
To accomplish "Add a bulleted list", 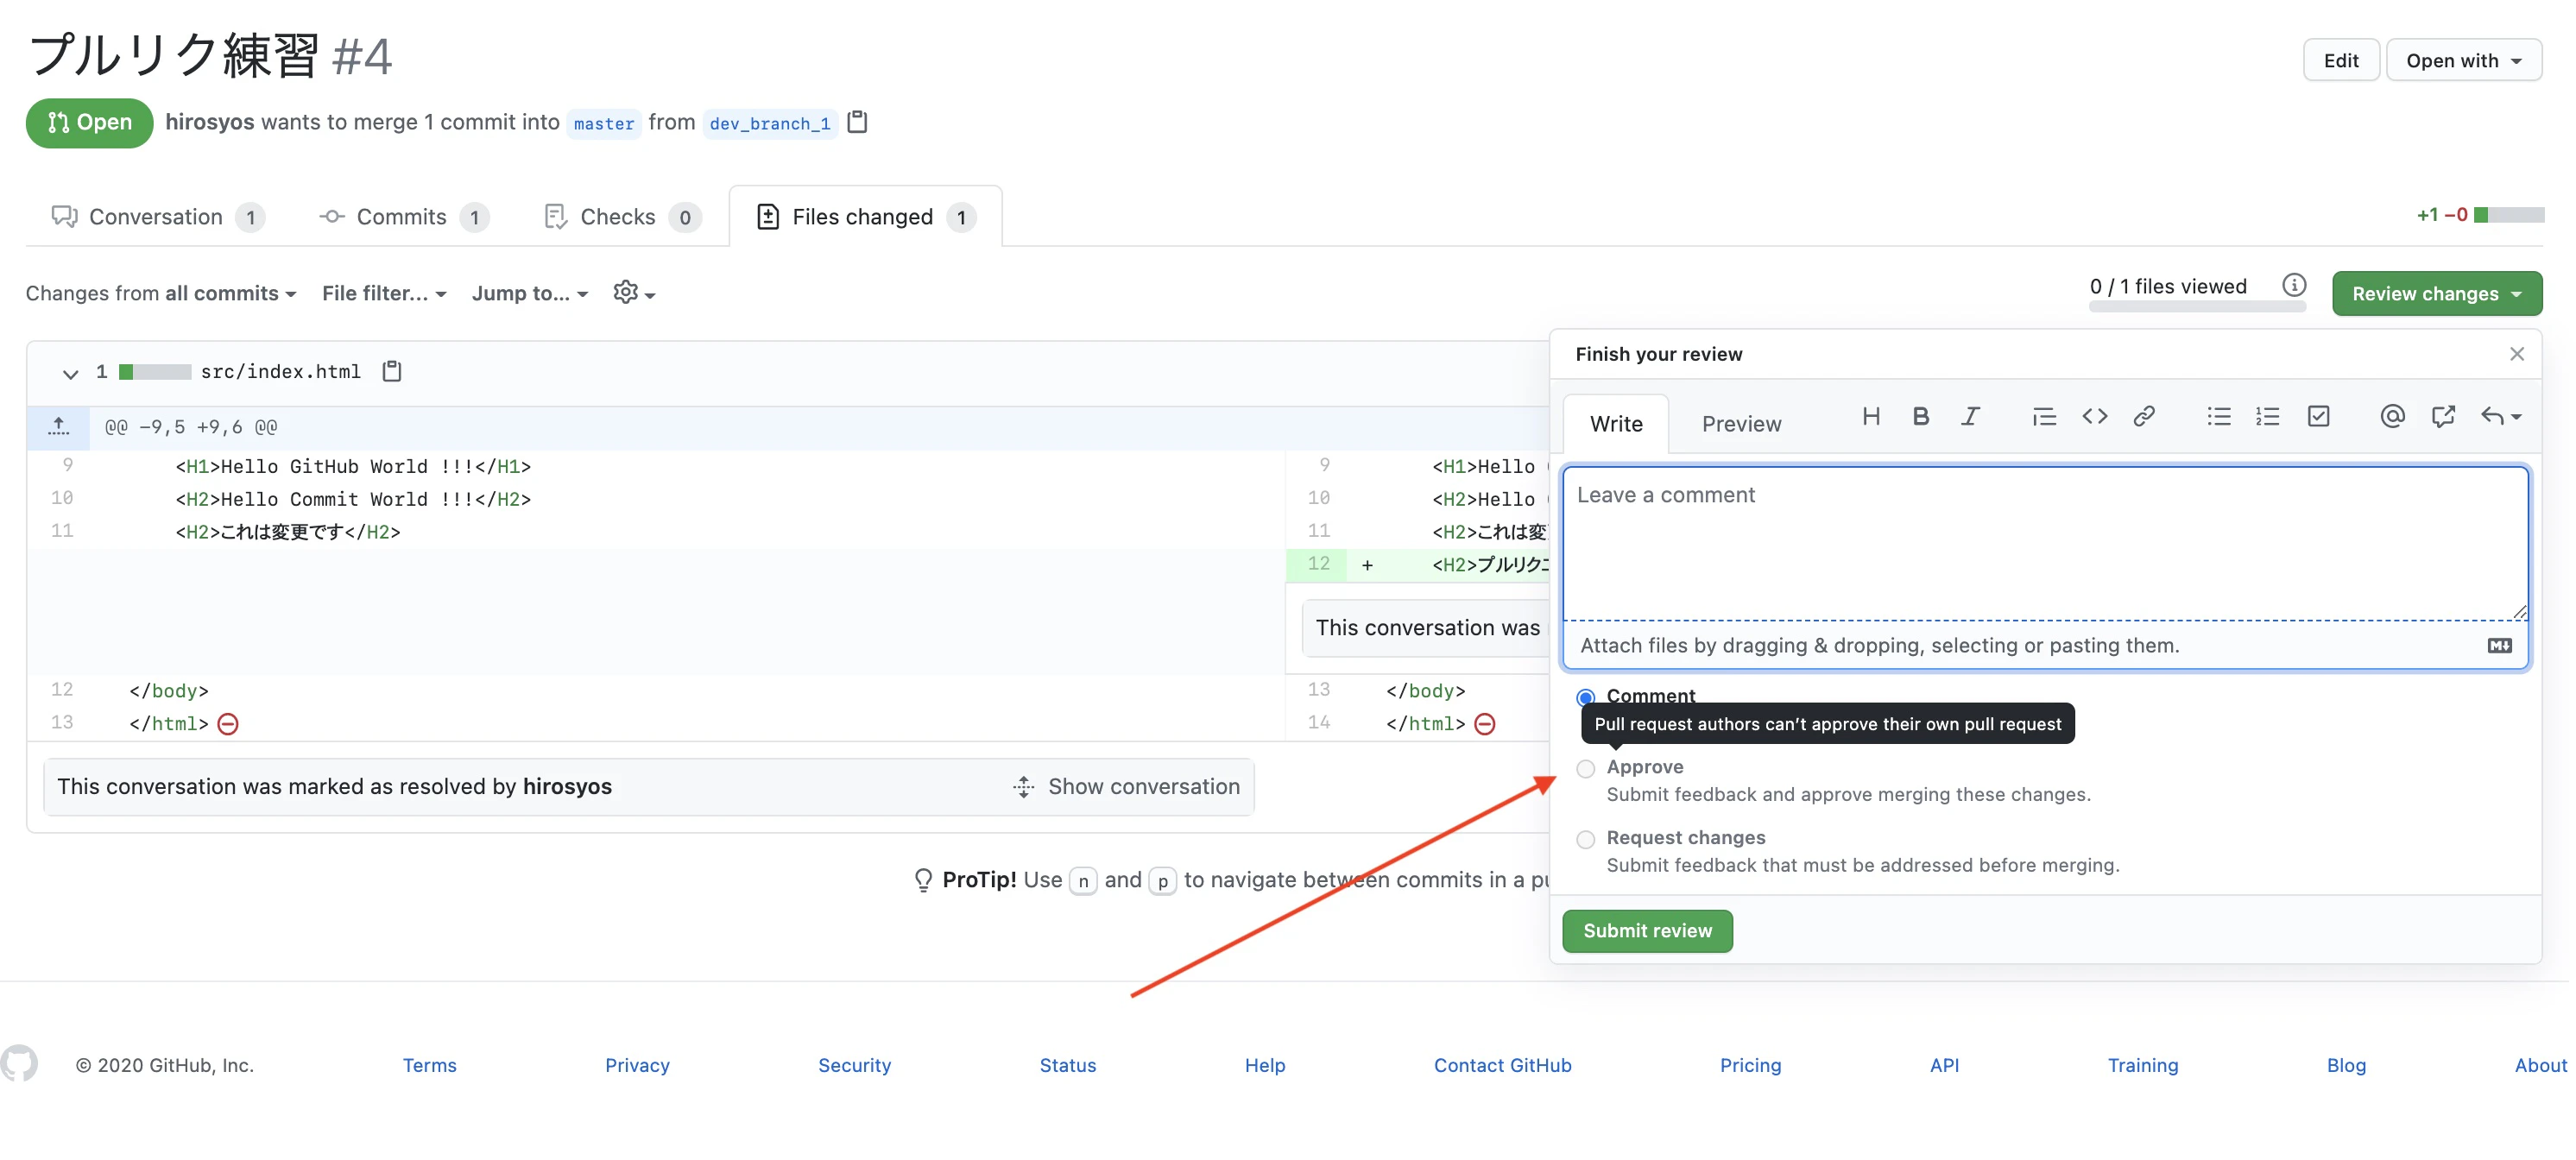I will click(2218, 417).
